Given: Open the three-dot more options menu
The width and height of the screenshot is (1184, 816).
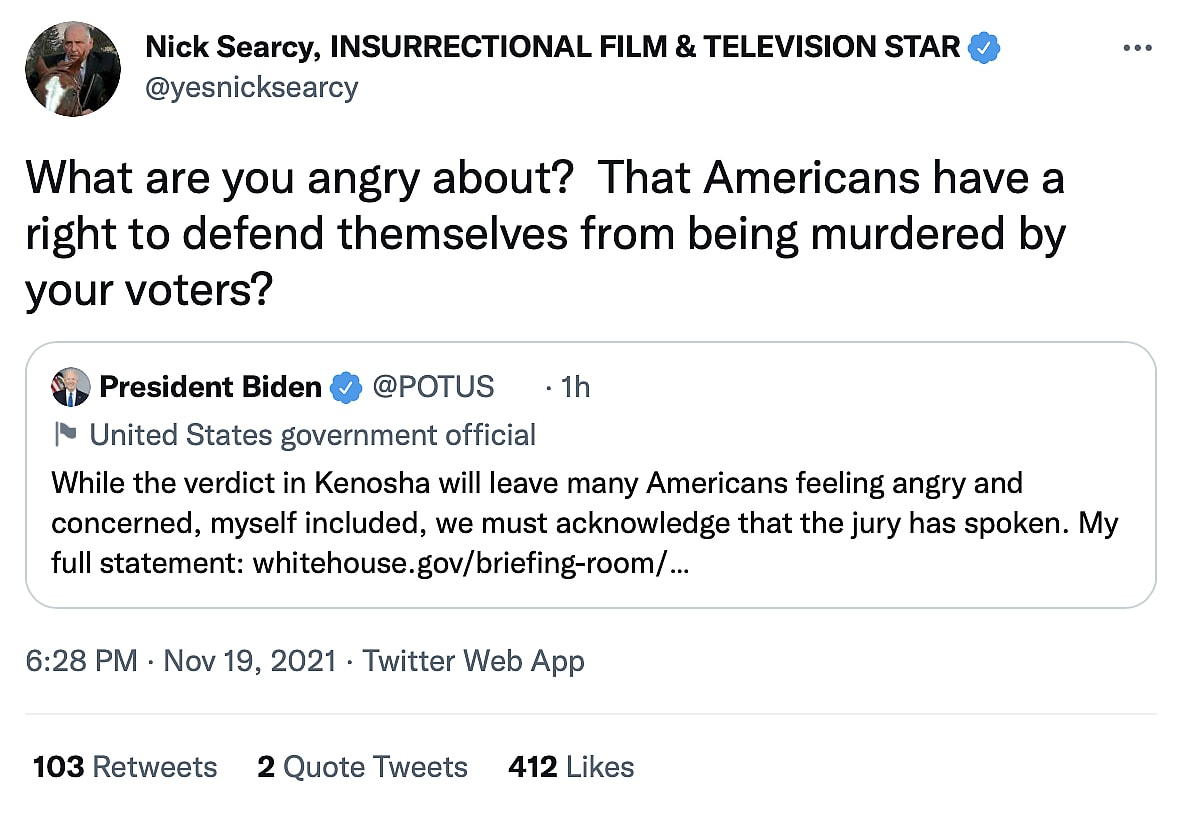Looking at the screenshot, I should (1137, 48).
